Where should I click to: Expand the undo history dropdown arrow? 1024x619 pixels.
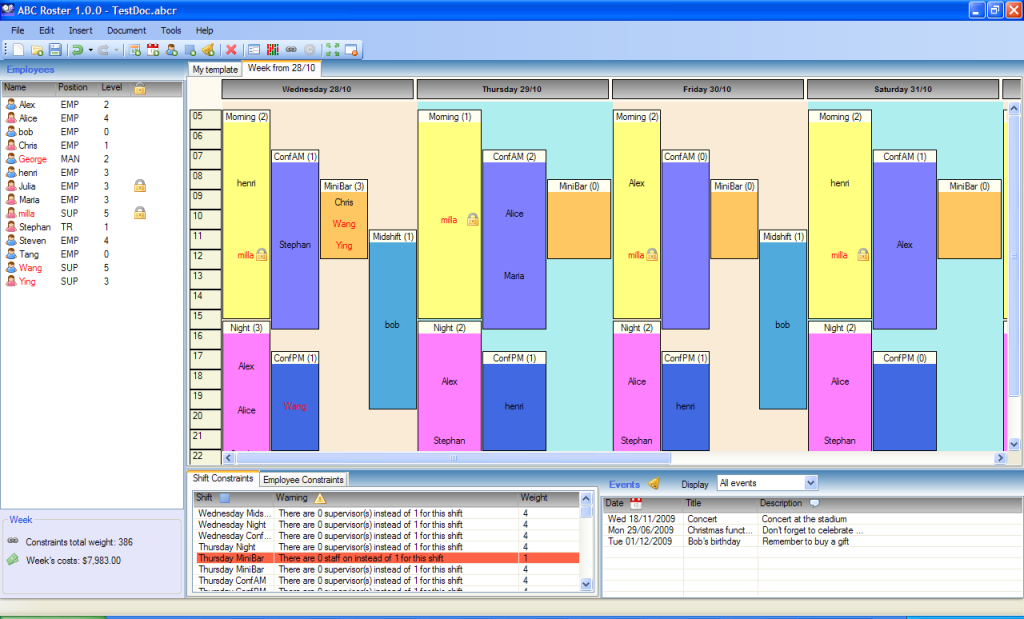click(90, 49)
